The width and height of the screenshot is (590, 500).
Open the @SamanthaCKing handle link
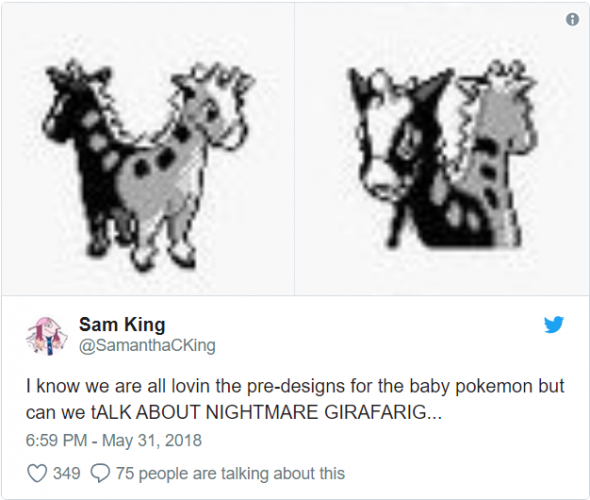(x=147, y=345)
